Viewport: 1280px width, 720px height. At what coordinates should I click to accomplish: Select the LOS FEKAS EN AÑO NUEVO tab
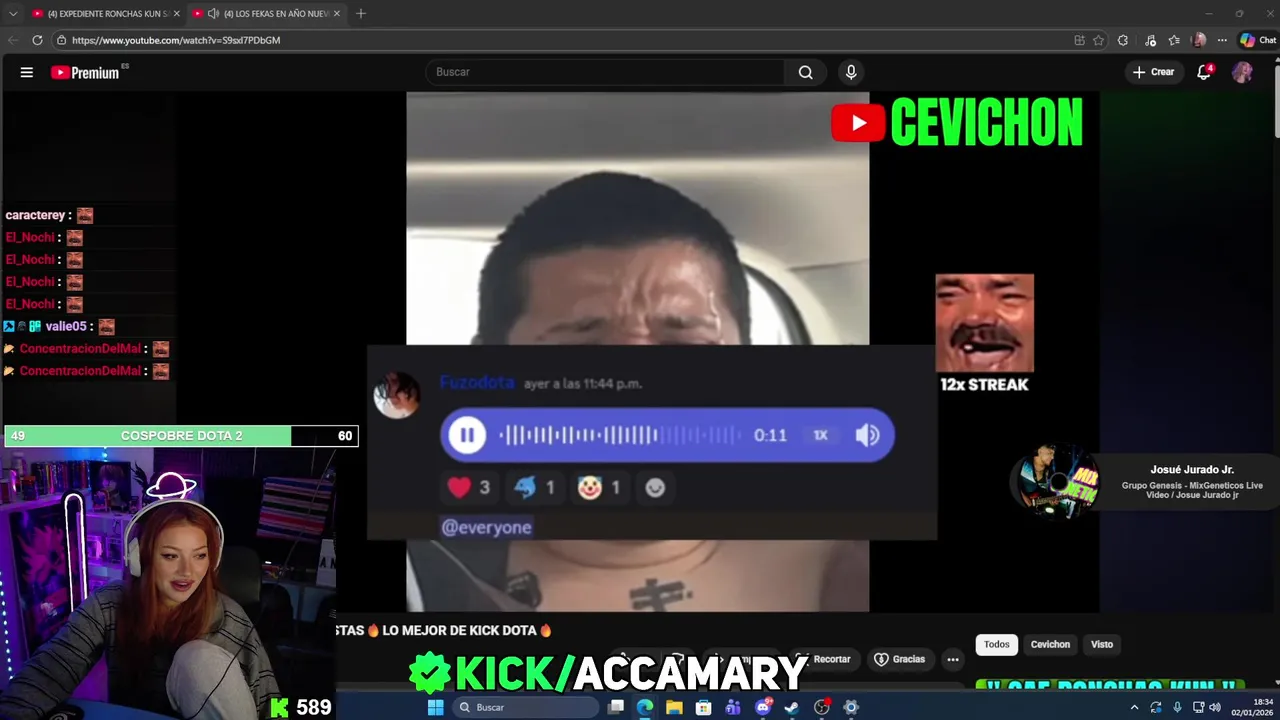click(x=267, y=13)
